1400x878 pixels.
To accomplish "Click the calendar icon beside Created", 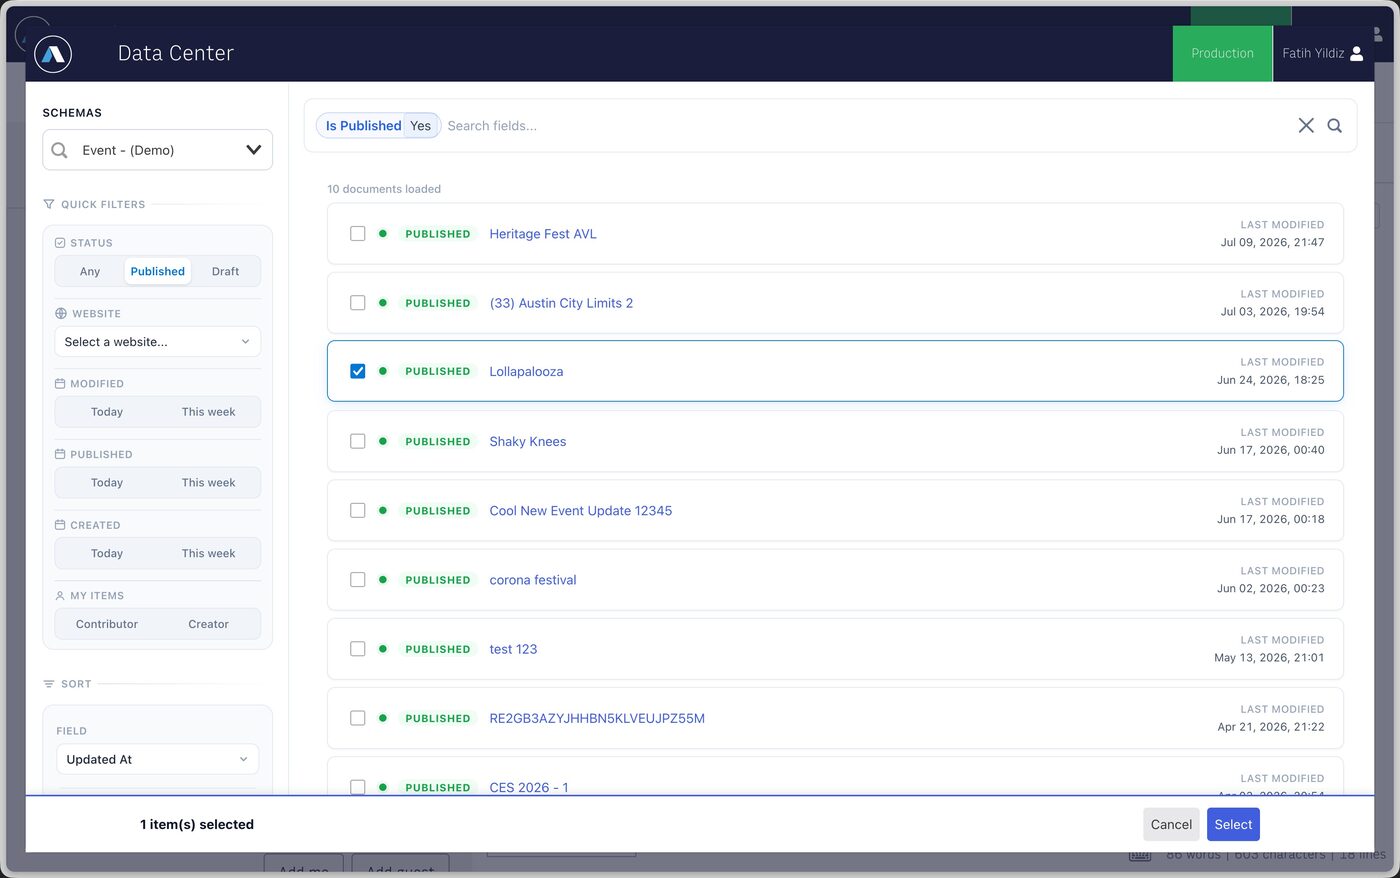I will coord(60,525).
